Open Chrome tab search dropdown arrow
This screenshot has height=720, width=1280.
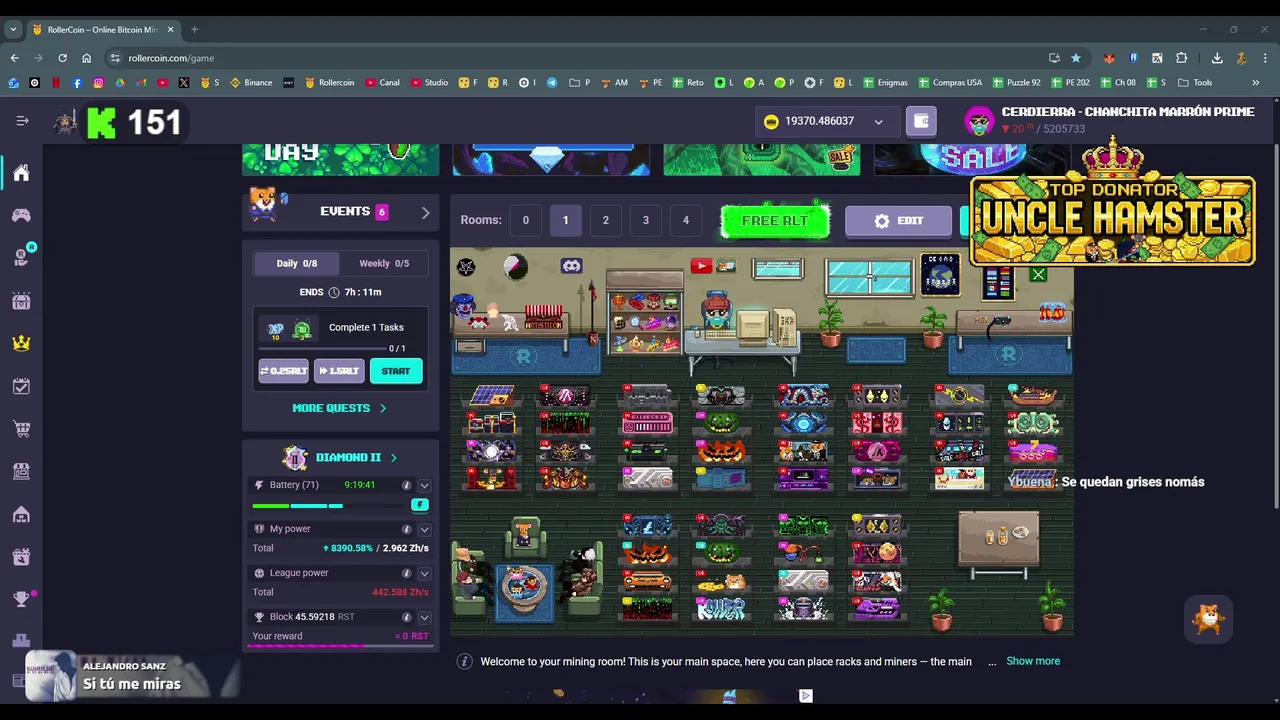click(14, 29)
